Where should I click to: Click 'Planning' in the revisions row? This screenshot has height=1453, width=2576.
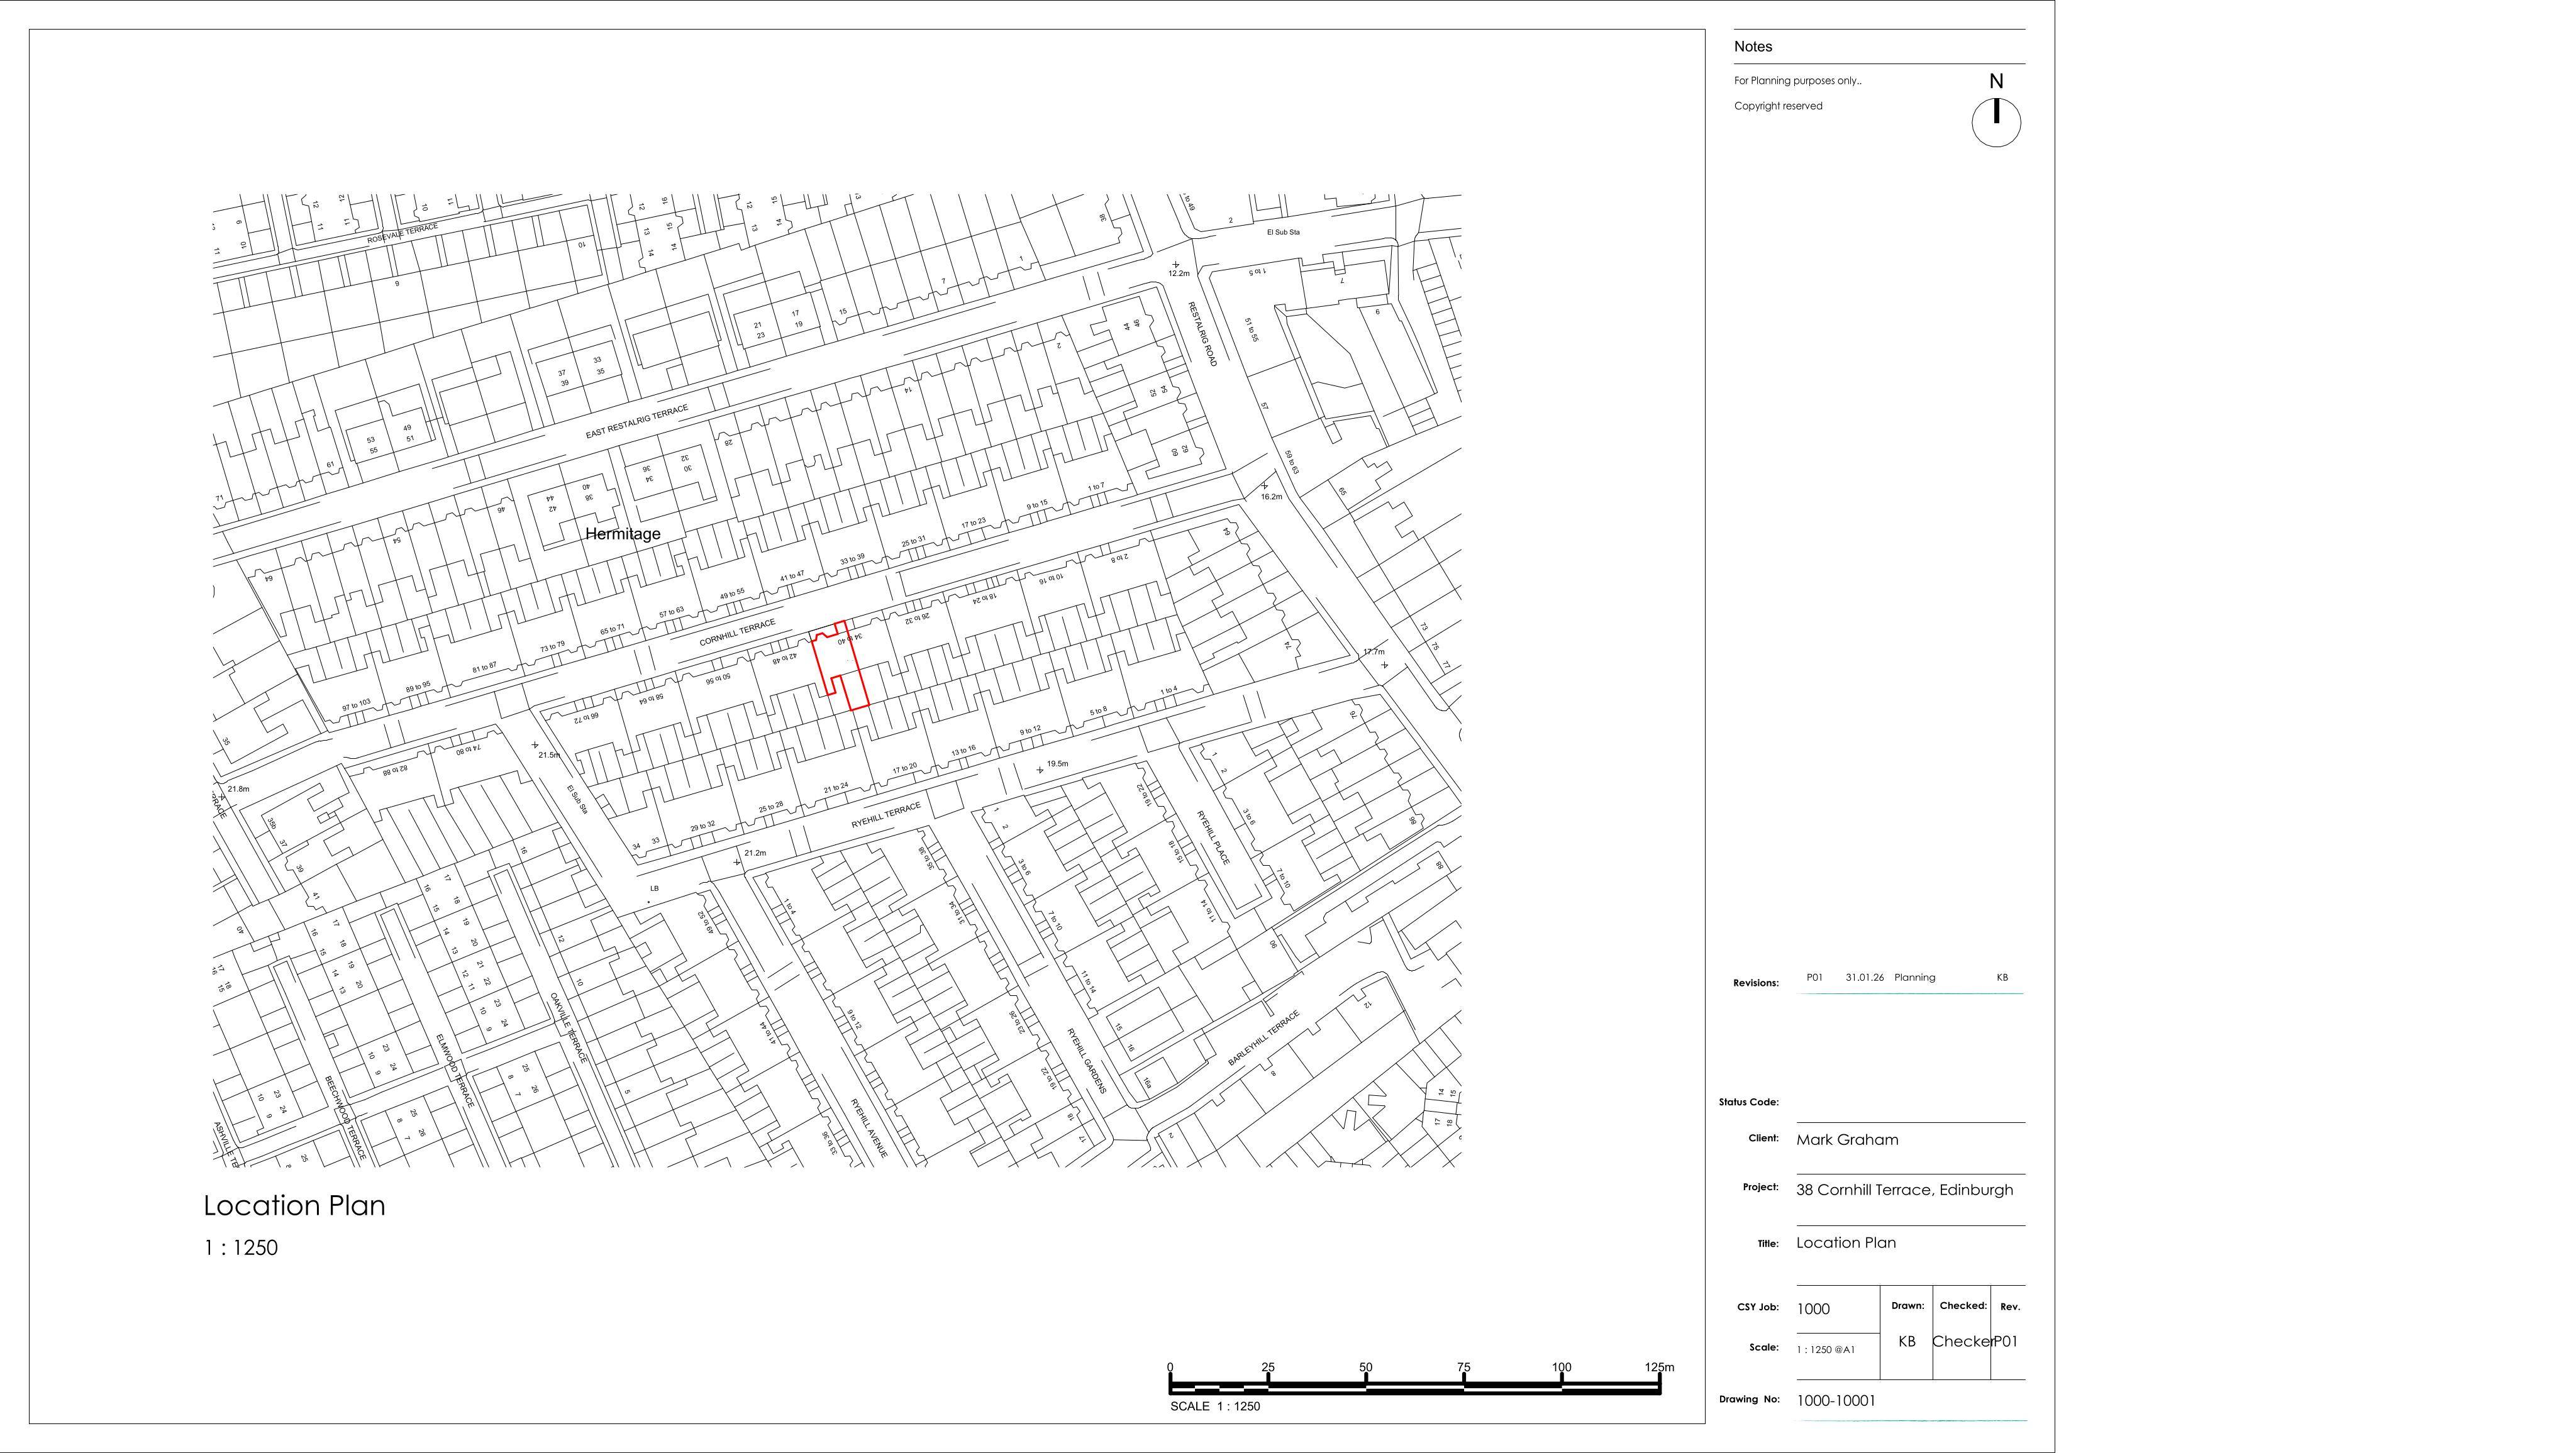pyautogui.click(x=1915, y=977)
